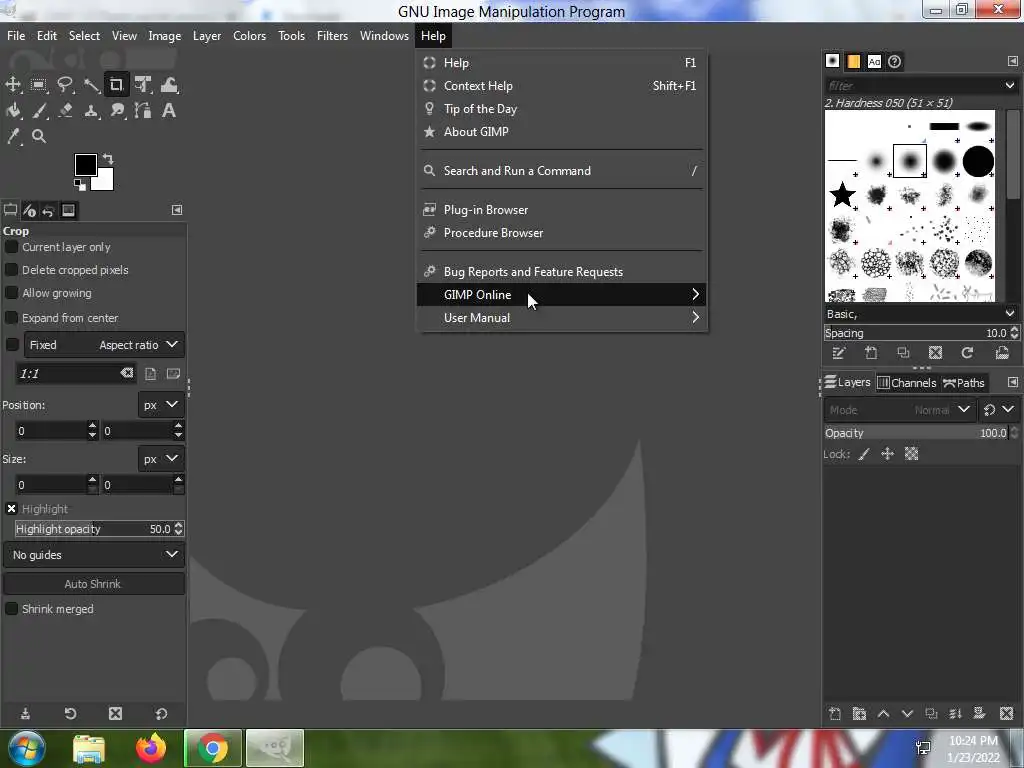Viewport: 1024px width, 768px height.
Task: Create a new layer icon
Action: click(x=835, y=714)
